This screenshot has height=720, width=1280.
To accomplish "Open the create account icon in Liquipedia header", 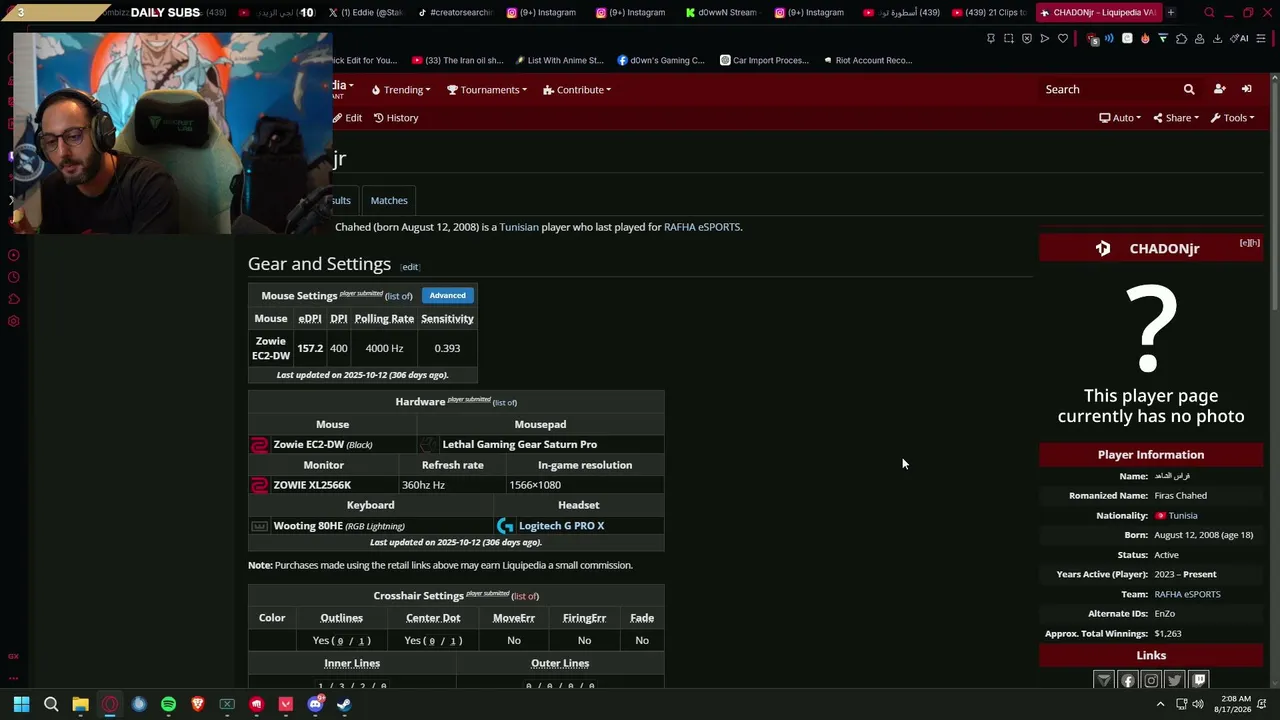I will [1219, 89].
